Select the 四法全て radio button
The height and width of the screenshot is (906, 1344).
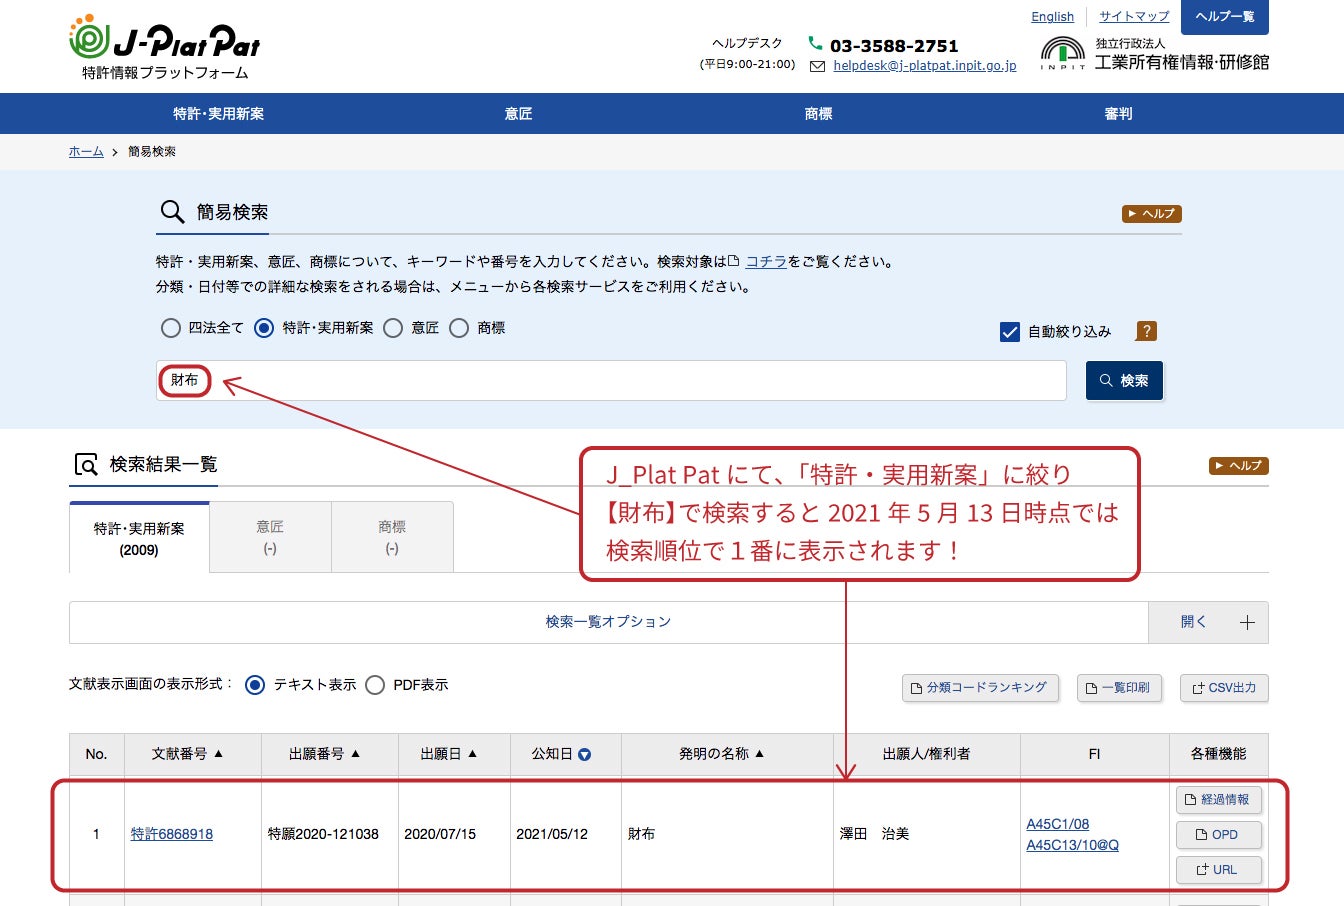click(171, 328)
